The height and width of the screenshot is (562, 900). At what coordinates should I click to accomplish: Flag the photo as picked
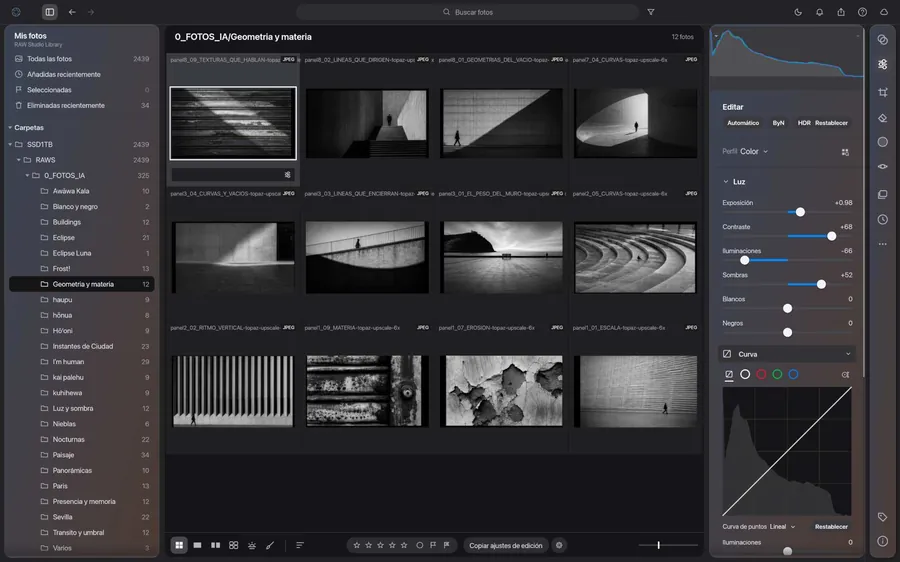[433, 545]
